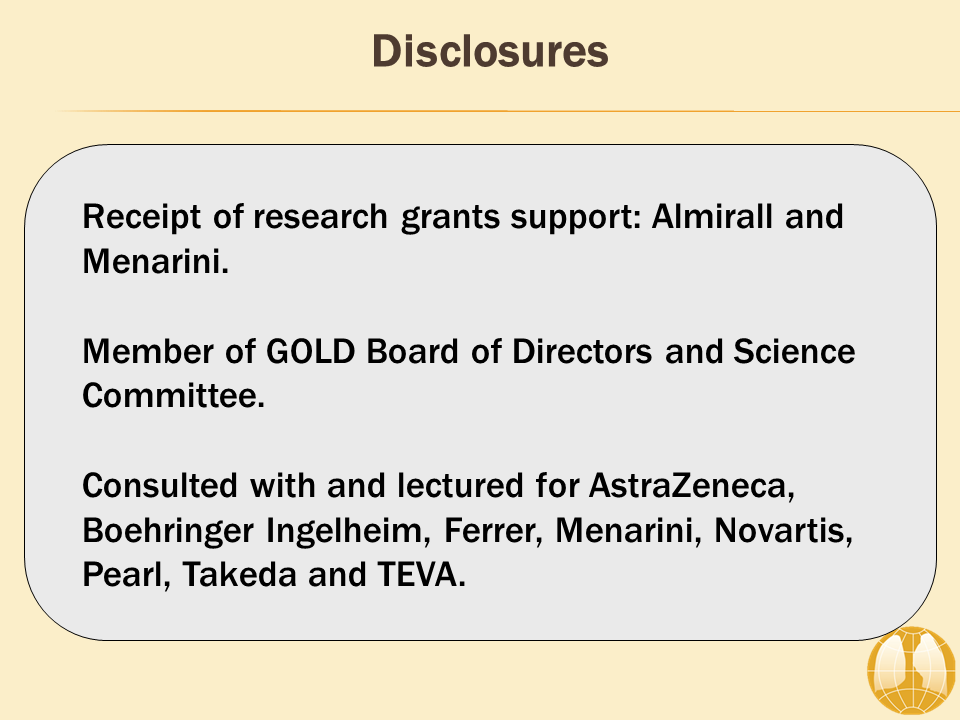Click the word Ferrer
Screen dimensions: 960x720
pyautogui.click(x=493, y=530)
